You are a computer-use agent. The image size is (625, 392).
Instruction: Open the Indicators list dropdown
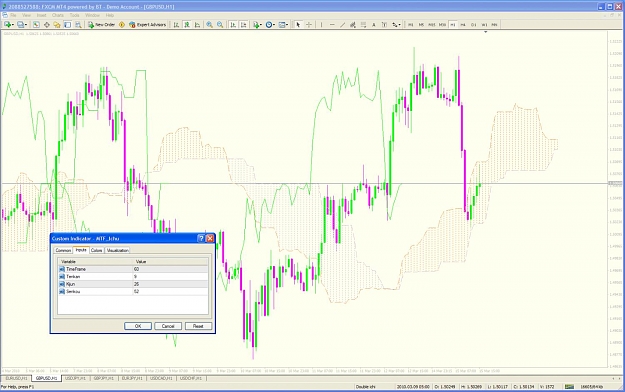tap(257, 25)
